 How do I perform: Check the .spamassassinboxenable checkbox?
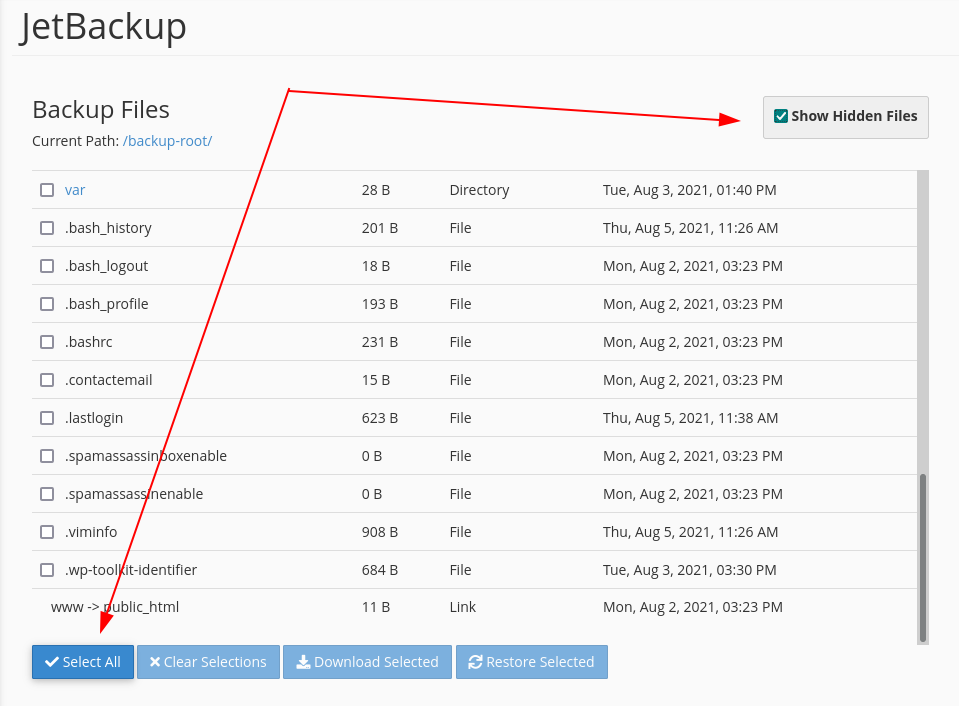click(x=47, y=456)
